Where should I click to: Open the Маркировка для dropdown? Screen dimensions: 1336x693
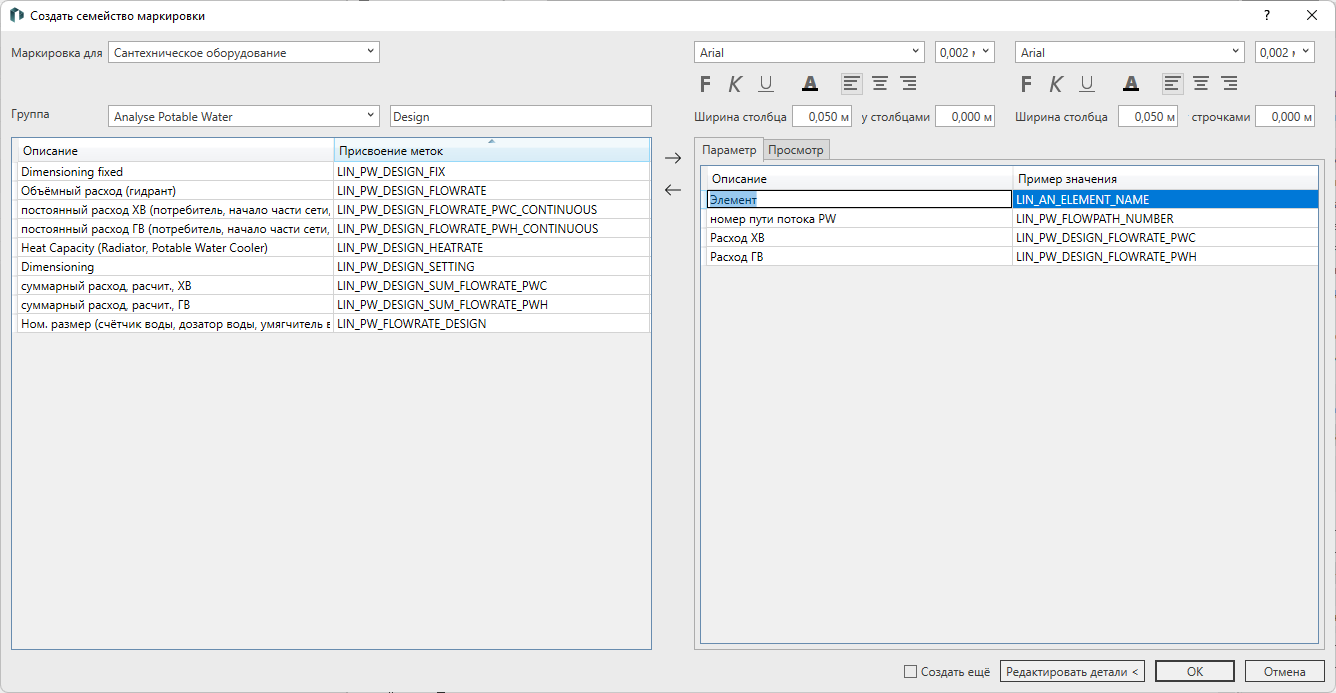[244, 52]
